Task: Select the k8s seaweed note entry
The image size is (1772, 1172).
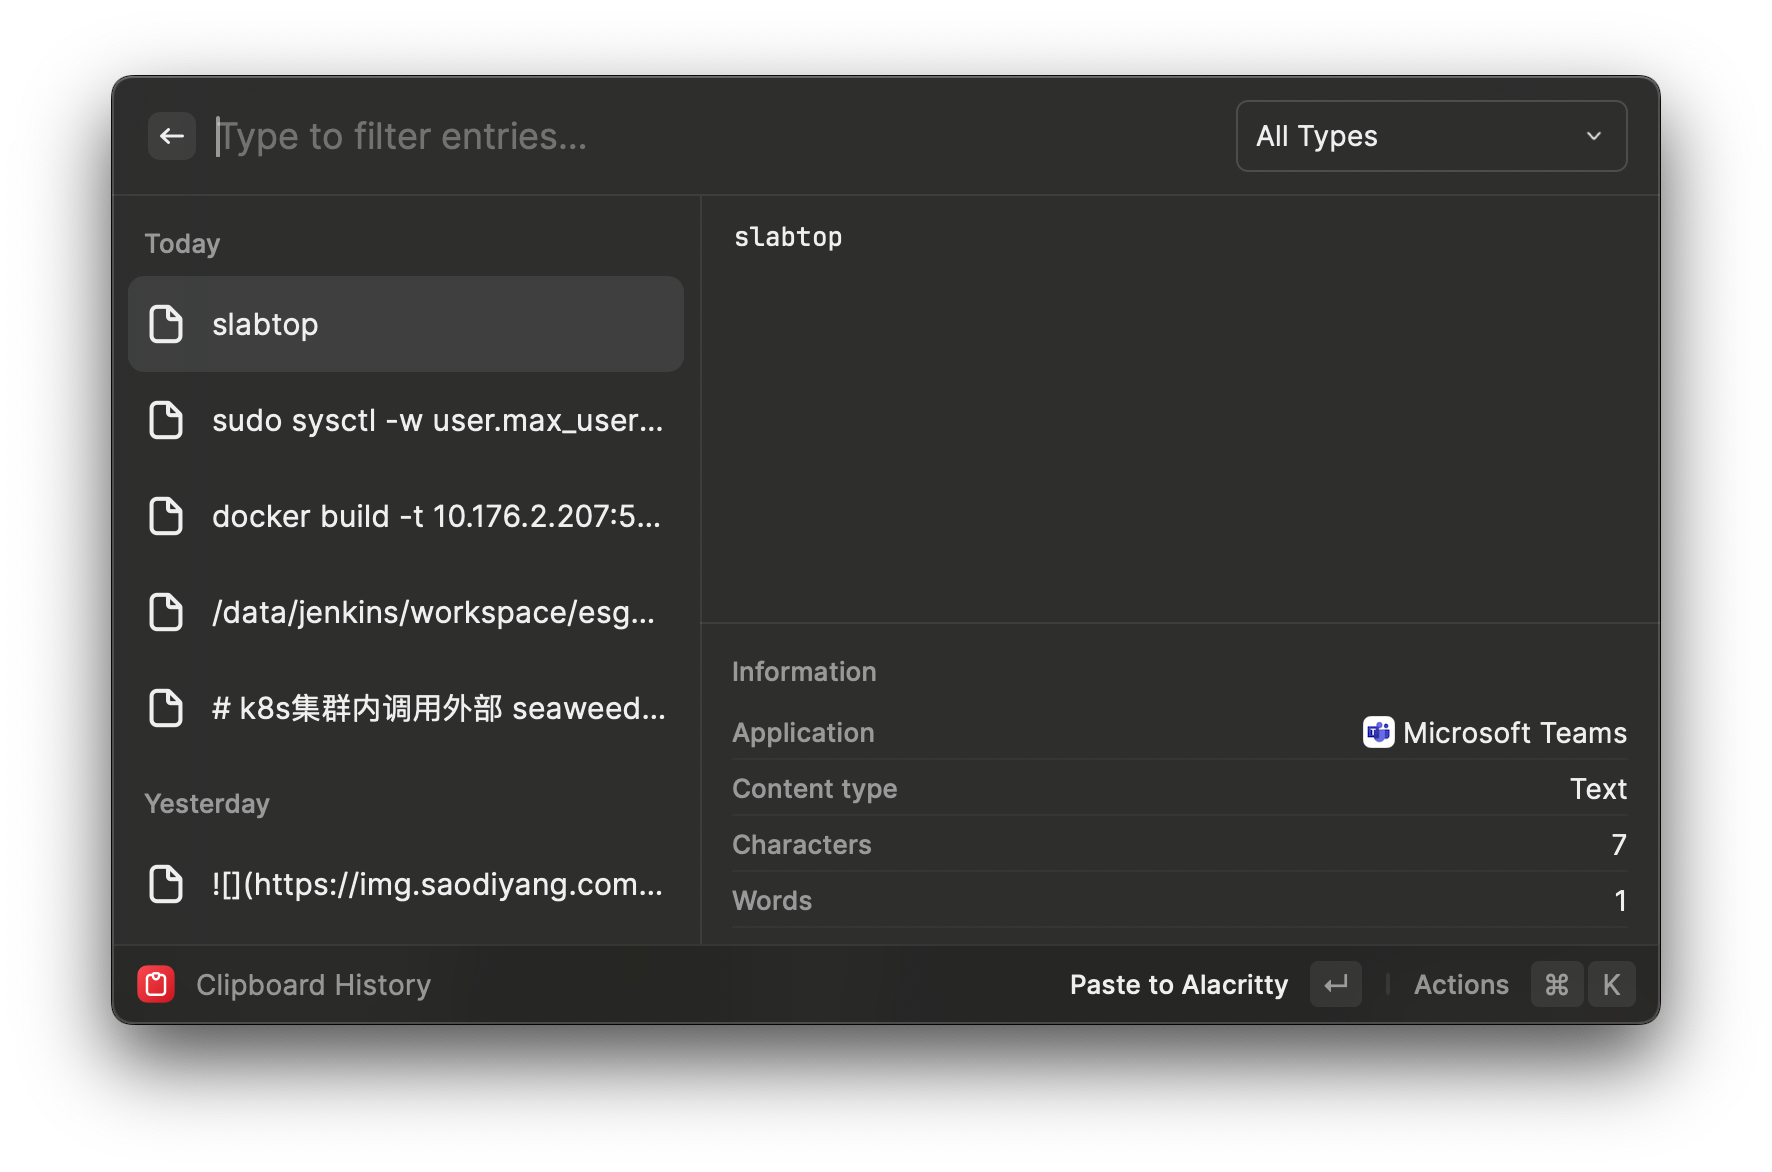Action: [x=438, y=708]
